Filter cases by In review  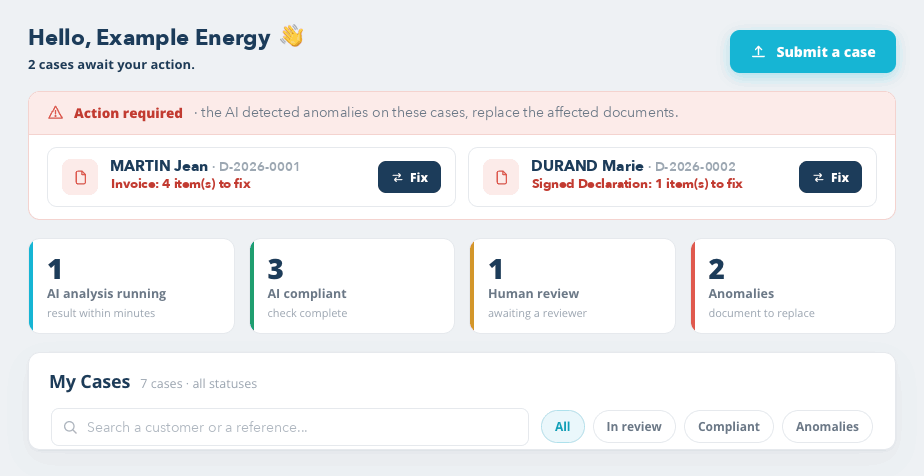[x=634, y=427]
